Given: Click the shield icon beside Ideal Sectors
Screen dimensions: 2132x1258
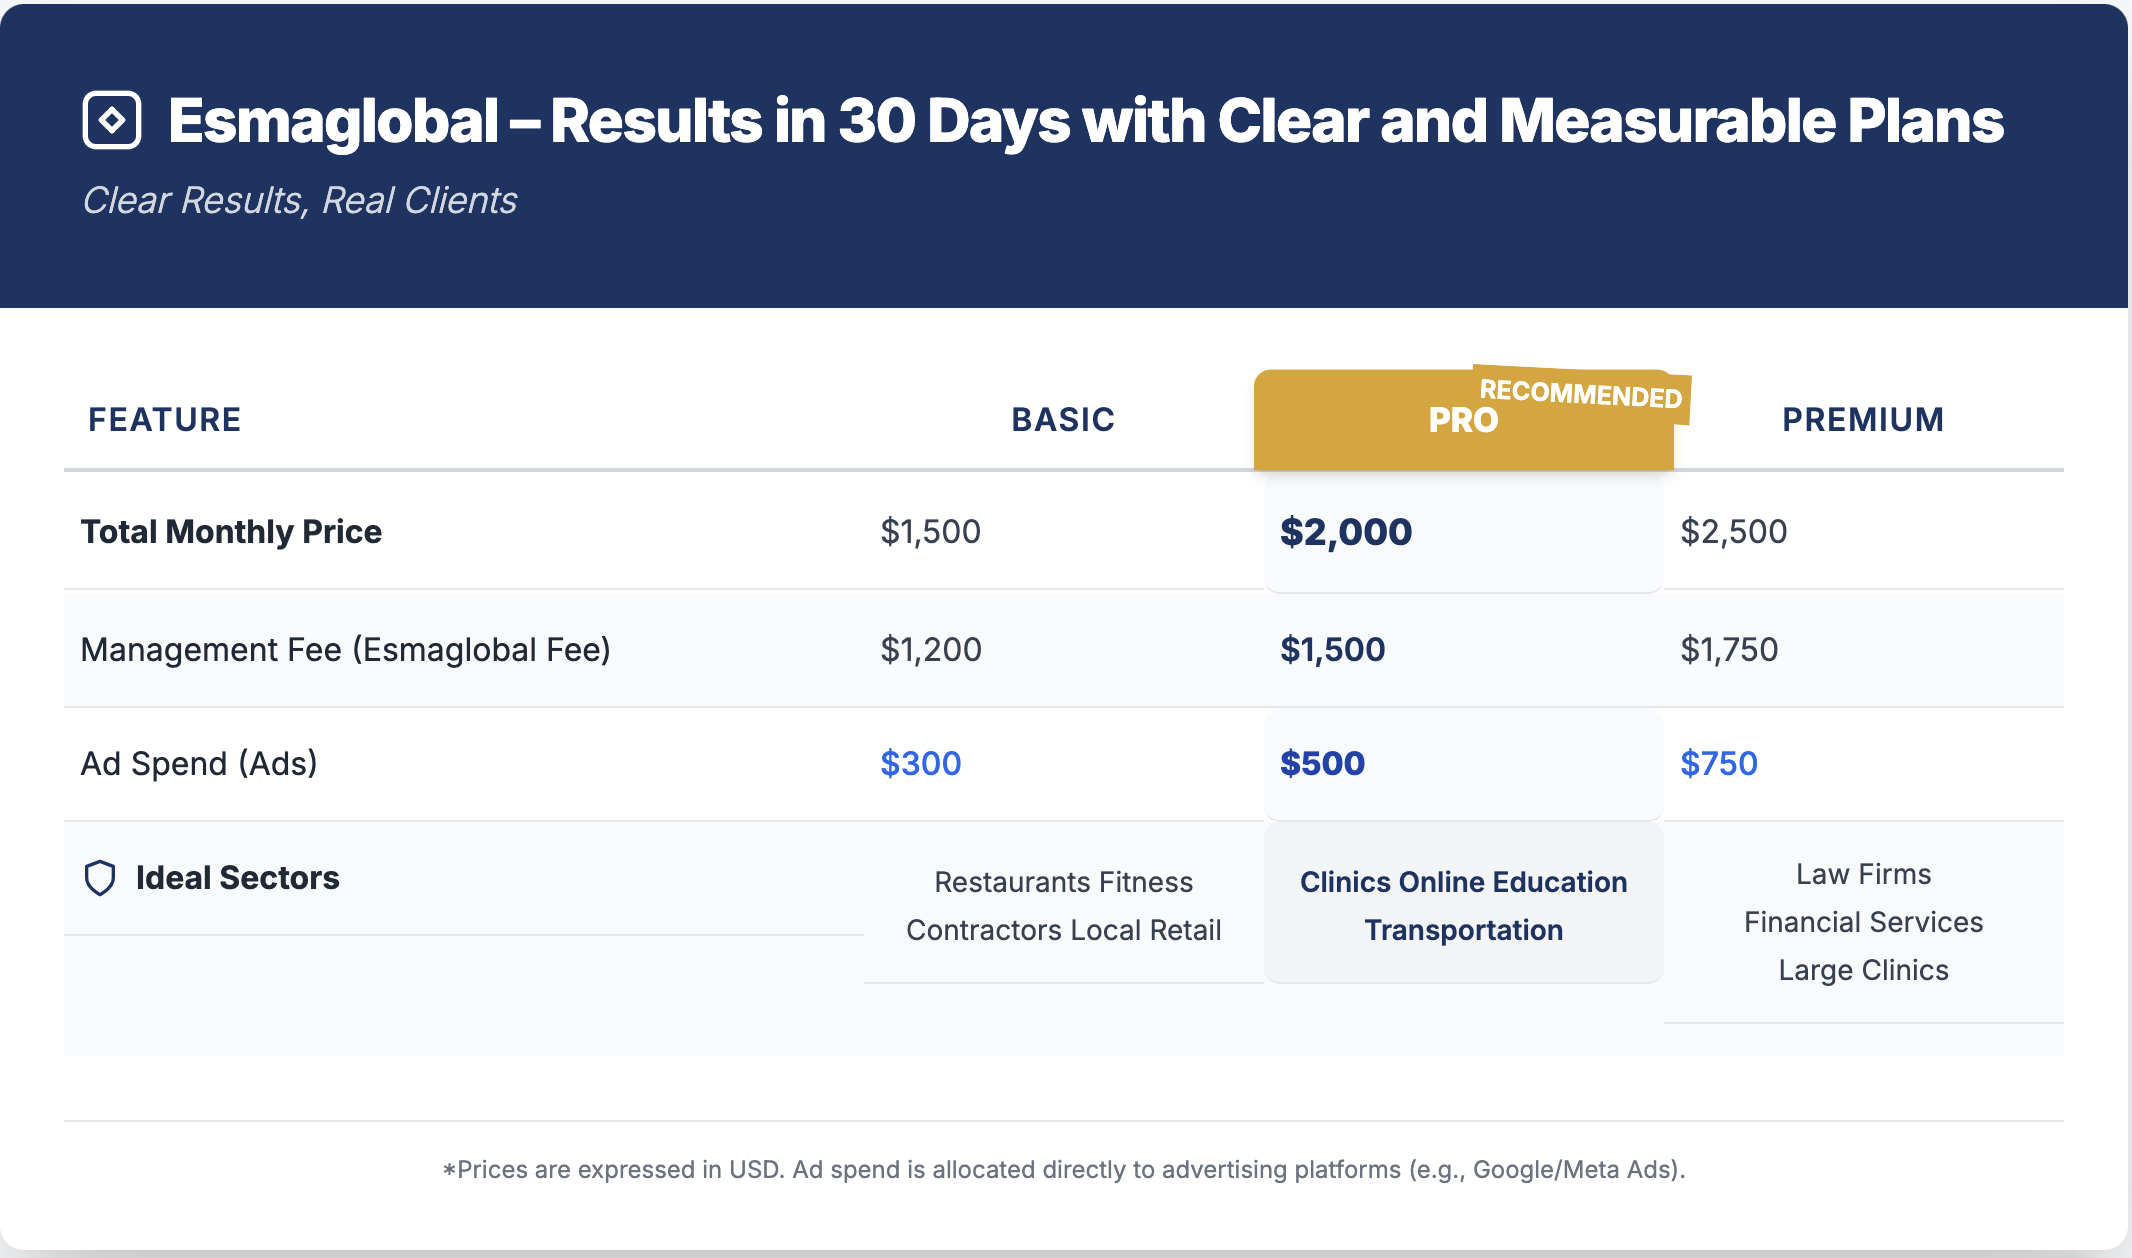Looking at the screenshot, I should point(100,878).
